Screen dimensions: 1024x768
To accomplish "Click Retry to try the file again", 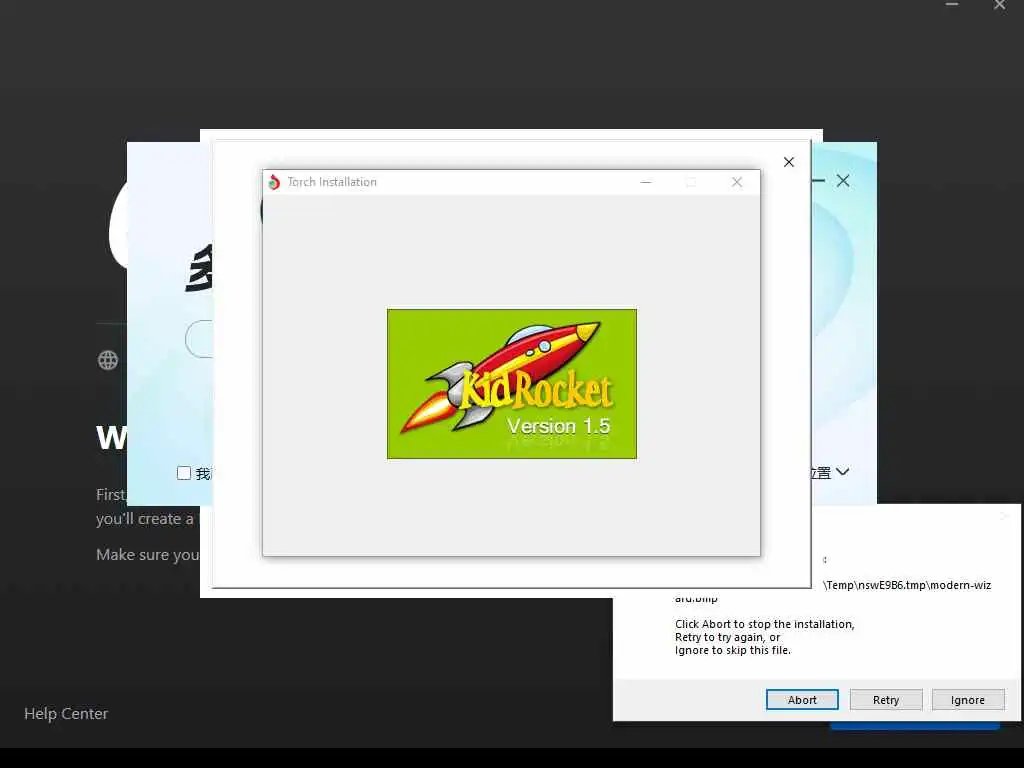I will point(886,699).
